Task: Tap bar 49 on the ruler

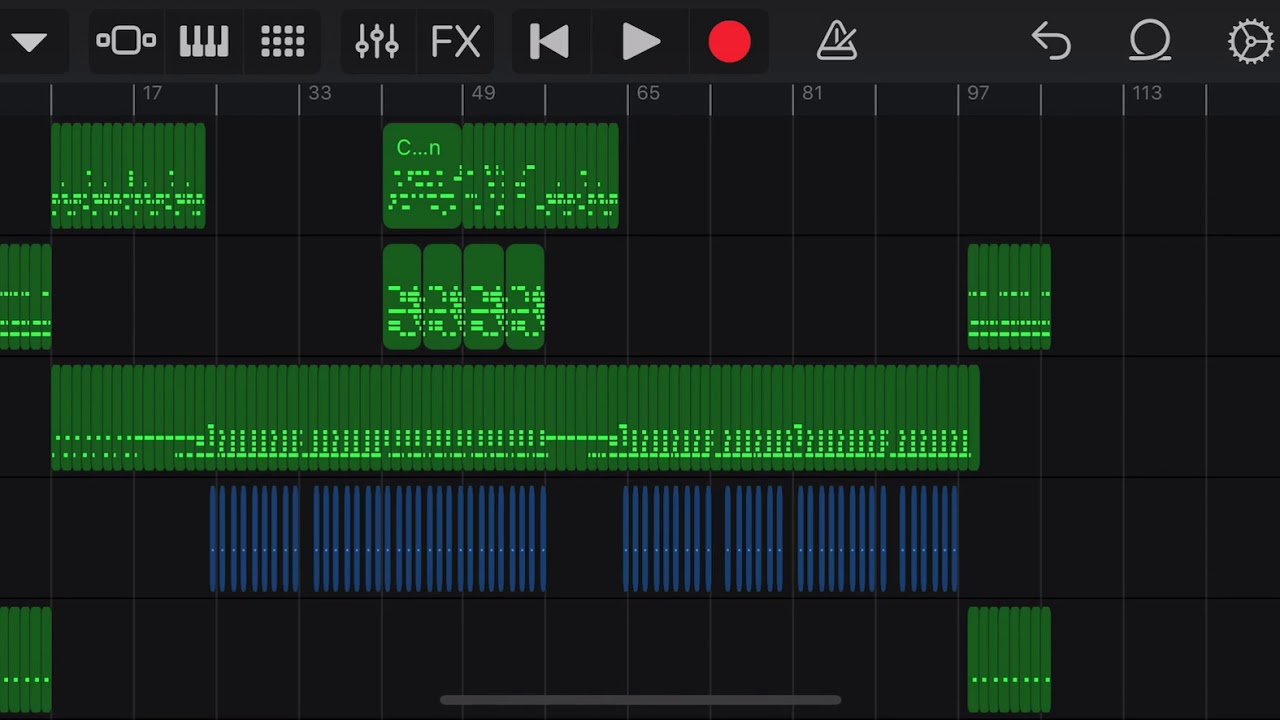Action: [x=483, y=93]
